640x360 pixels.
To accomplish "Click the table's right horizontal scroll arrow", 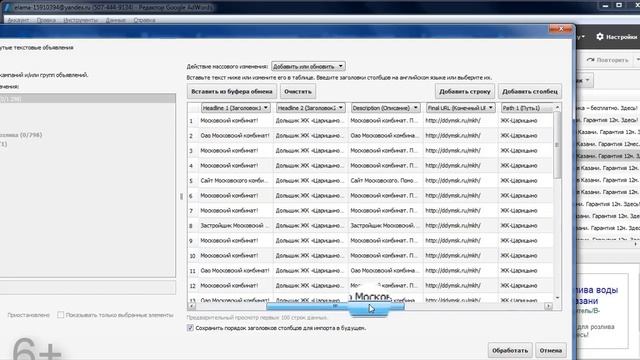I will click(549, 306).
